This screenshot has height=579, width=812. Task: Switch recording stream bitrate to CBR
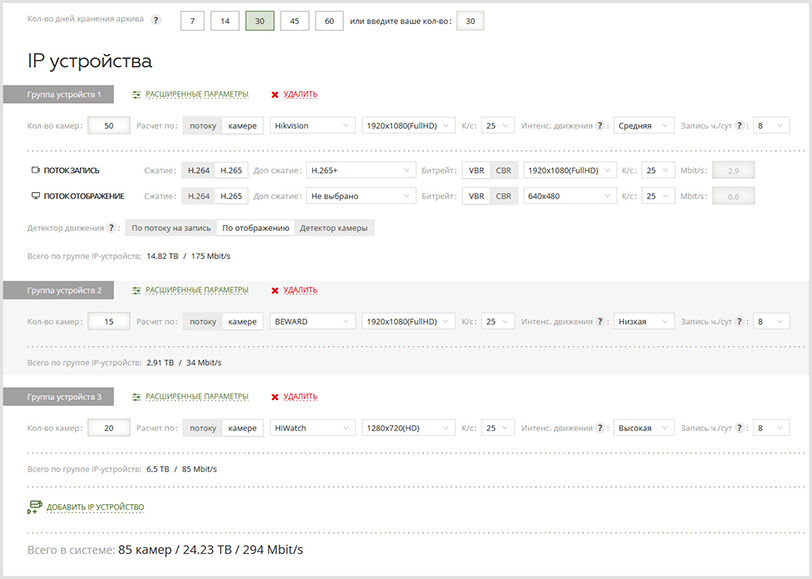click(x=503, y=170)
